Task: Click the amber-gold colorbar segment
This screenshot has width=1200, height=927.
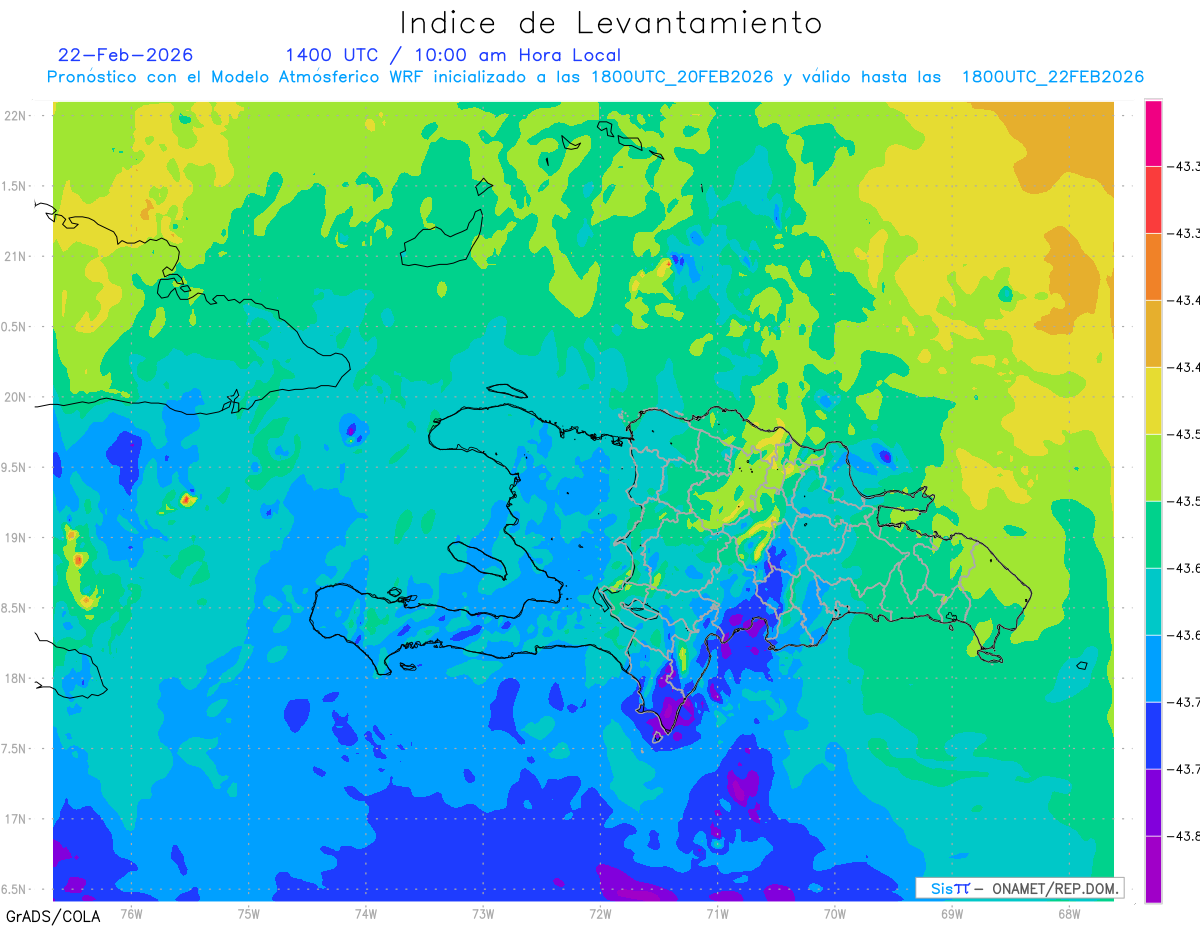Action: tap(1153, 334)
